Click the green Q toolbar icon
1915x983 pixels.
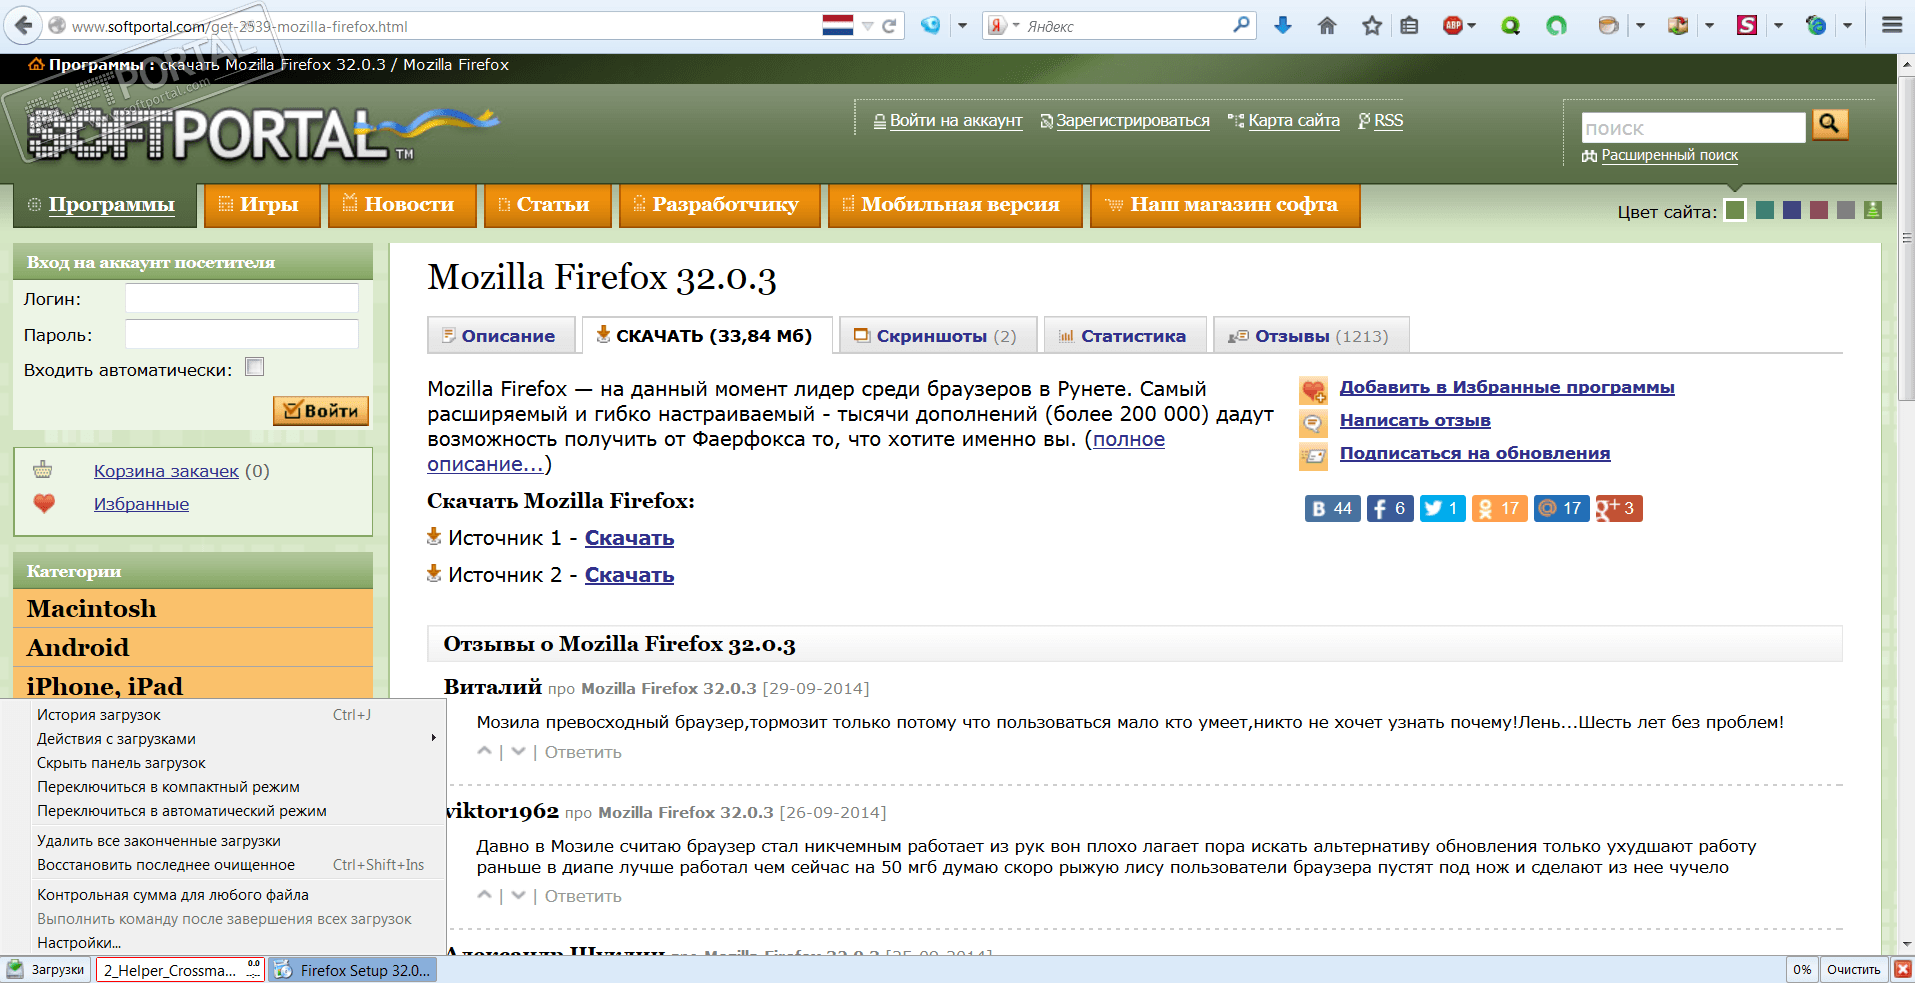pyautogui.click(x=1510, y=25)
